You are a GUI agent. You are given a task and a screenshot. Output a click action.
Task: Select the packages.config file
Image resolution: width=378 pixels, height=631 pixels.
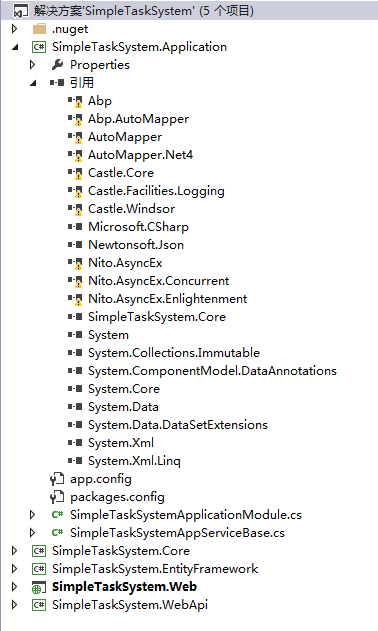117,497
